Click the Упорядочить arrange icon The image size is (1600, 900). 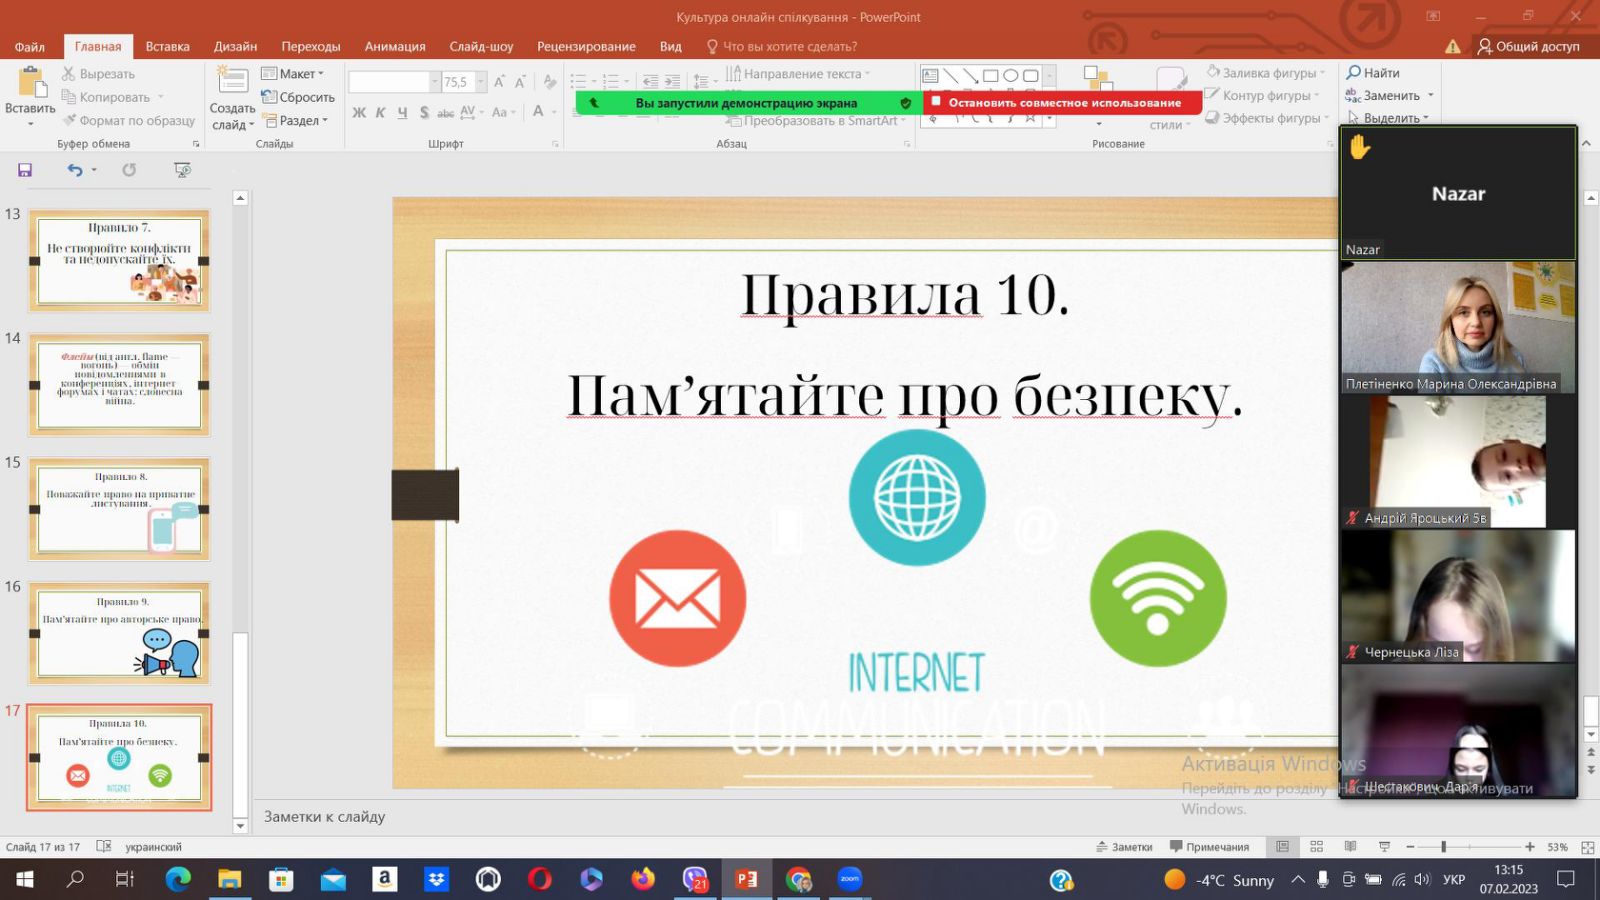coord(1098,80)
